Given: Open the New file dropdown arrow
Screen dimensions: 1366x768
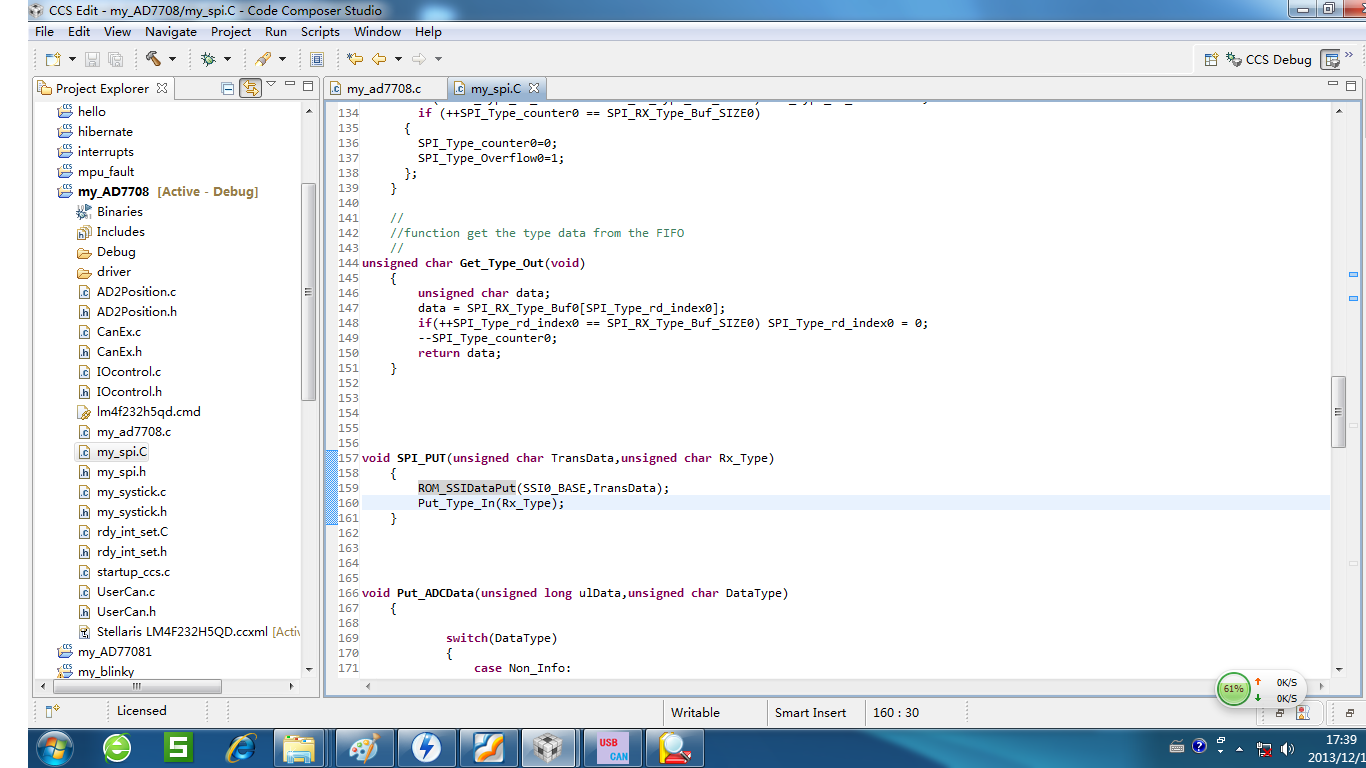Looking at the screenshot, I should pos(70,60).
